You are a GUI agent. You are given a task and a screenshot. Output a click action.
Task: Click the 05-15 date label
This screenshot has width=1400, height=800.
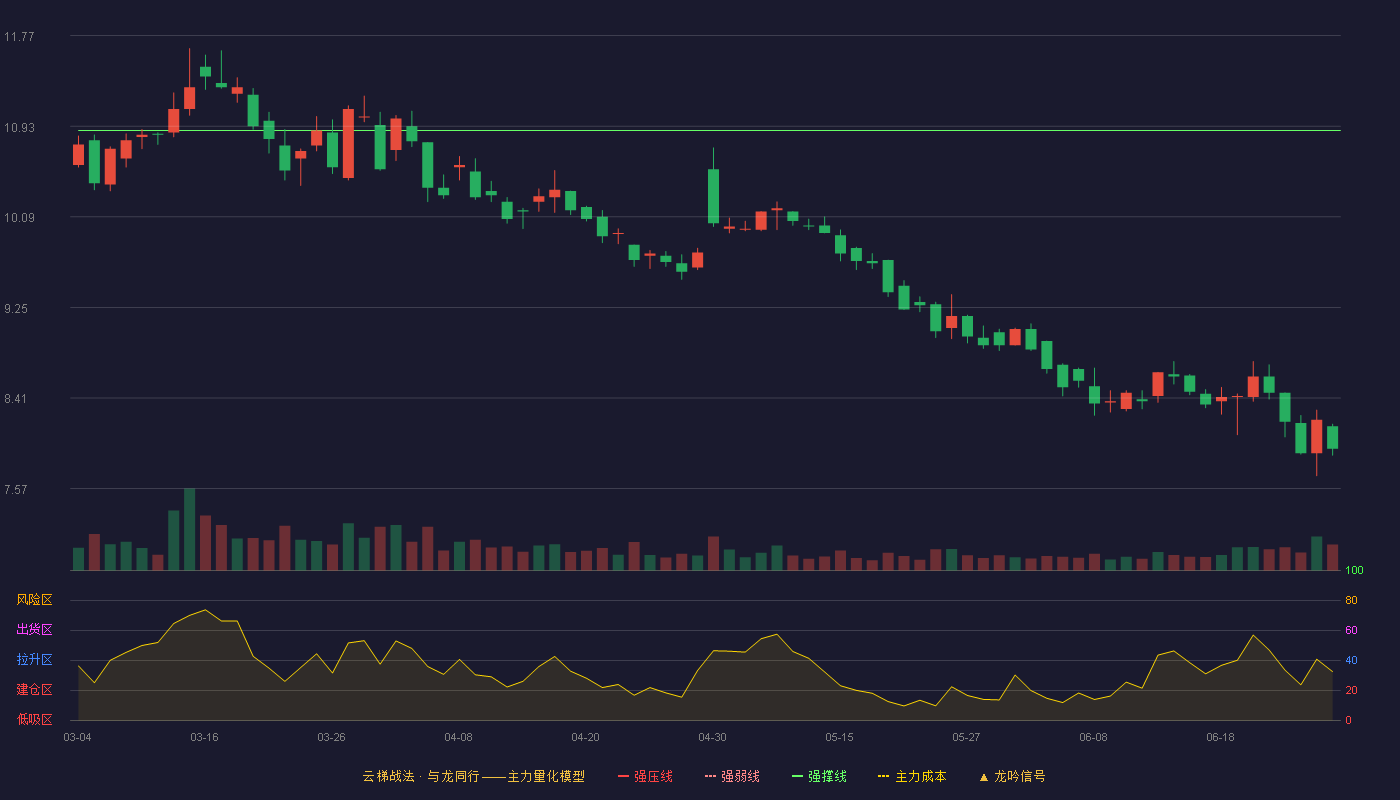point(839,737)
